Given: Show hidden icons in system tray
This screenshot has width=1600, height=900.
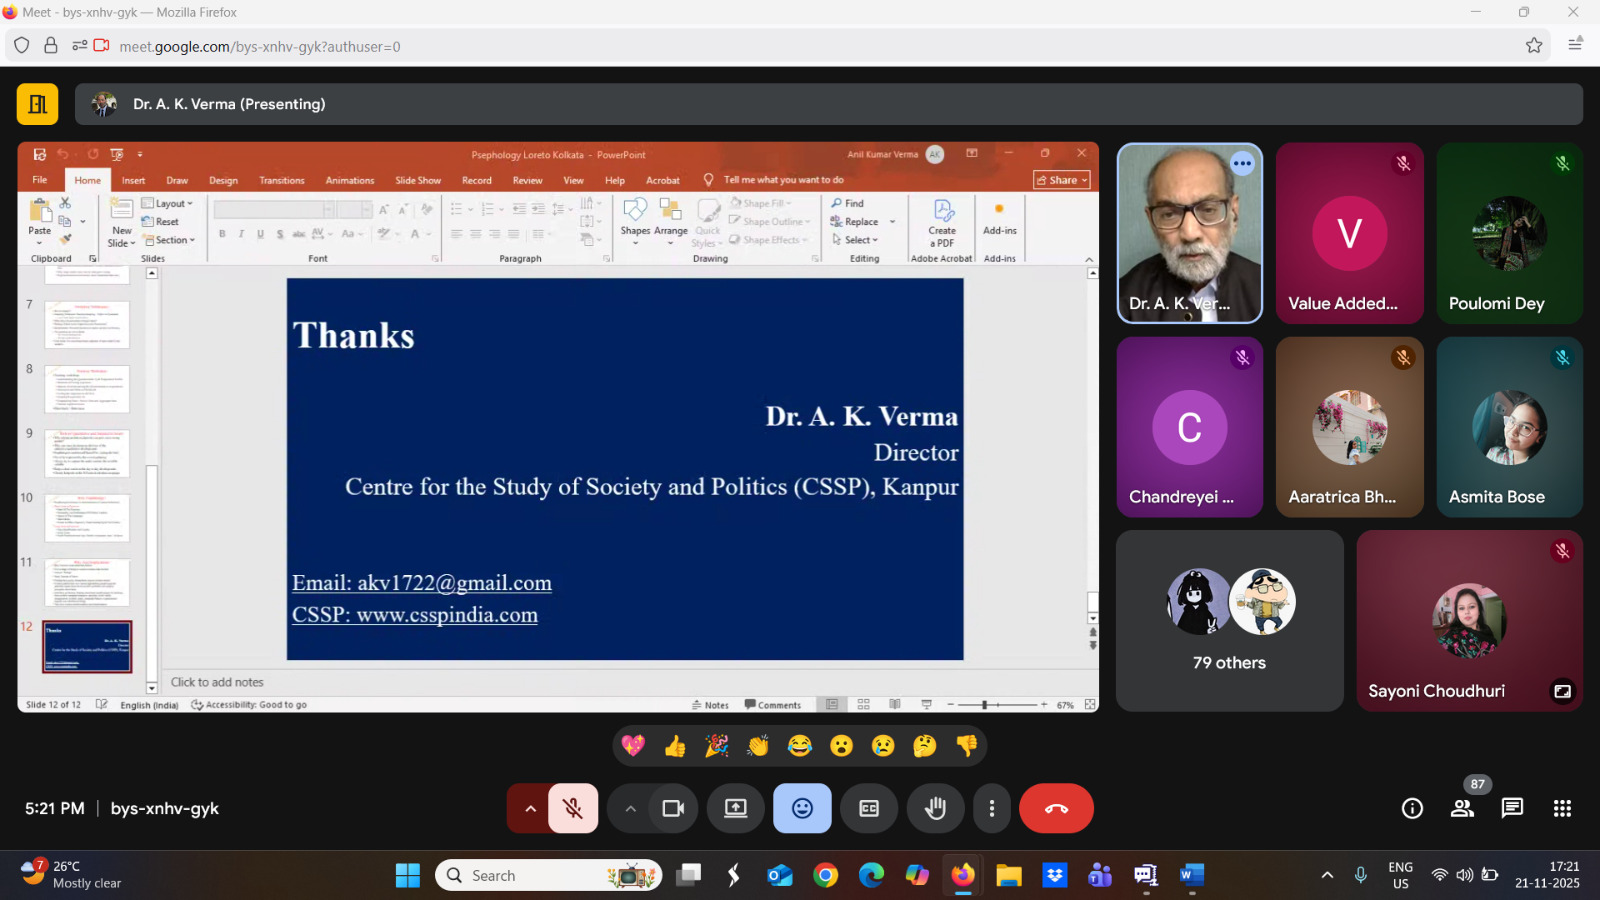Looking at the screenshot, I should (x=1327, y=875).
